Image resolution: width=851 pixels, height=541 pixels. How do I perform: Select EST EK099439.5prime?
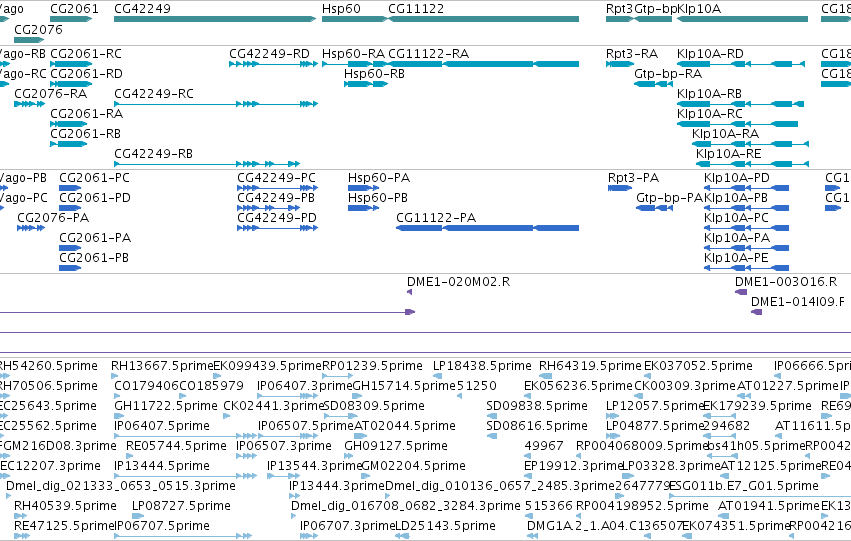[x=218, y=376]
